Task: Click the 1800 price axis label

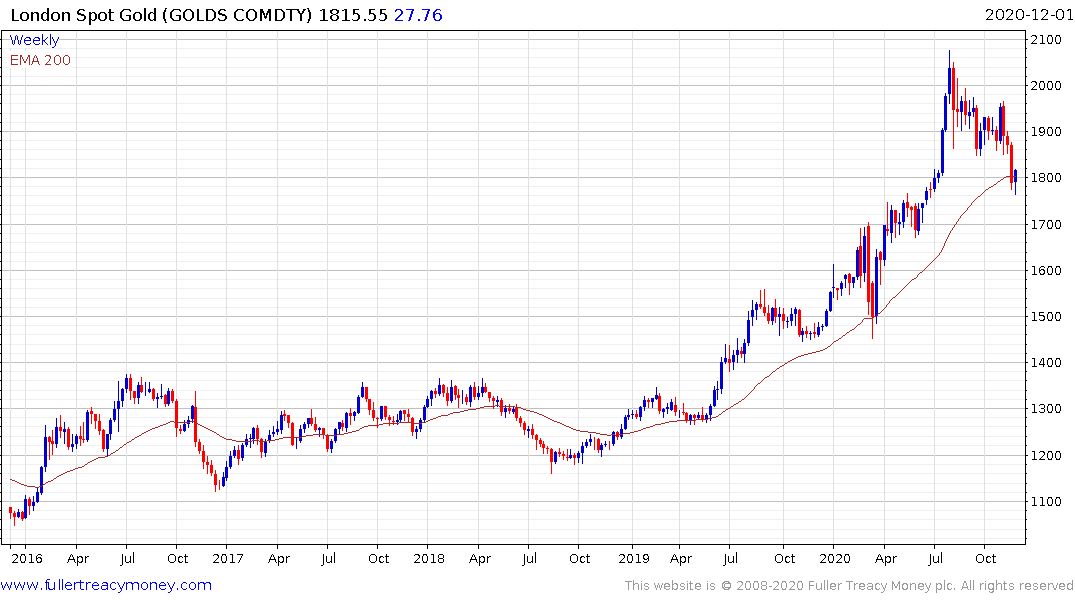Action: [x=1046, y=178]
